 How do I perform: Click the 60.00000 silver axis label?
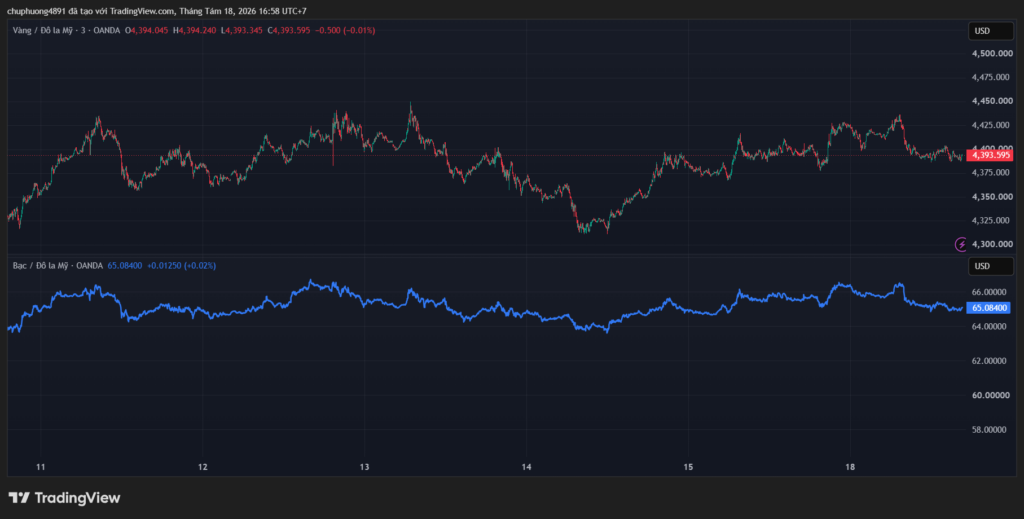(x=992, y=396)
